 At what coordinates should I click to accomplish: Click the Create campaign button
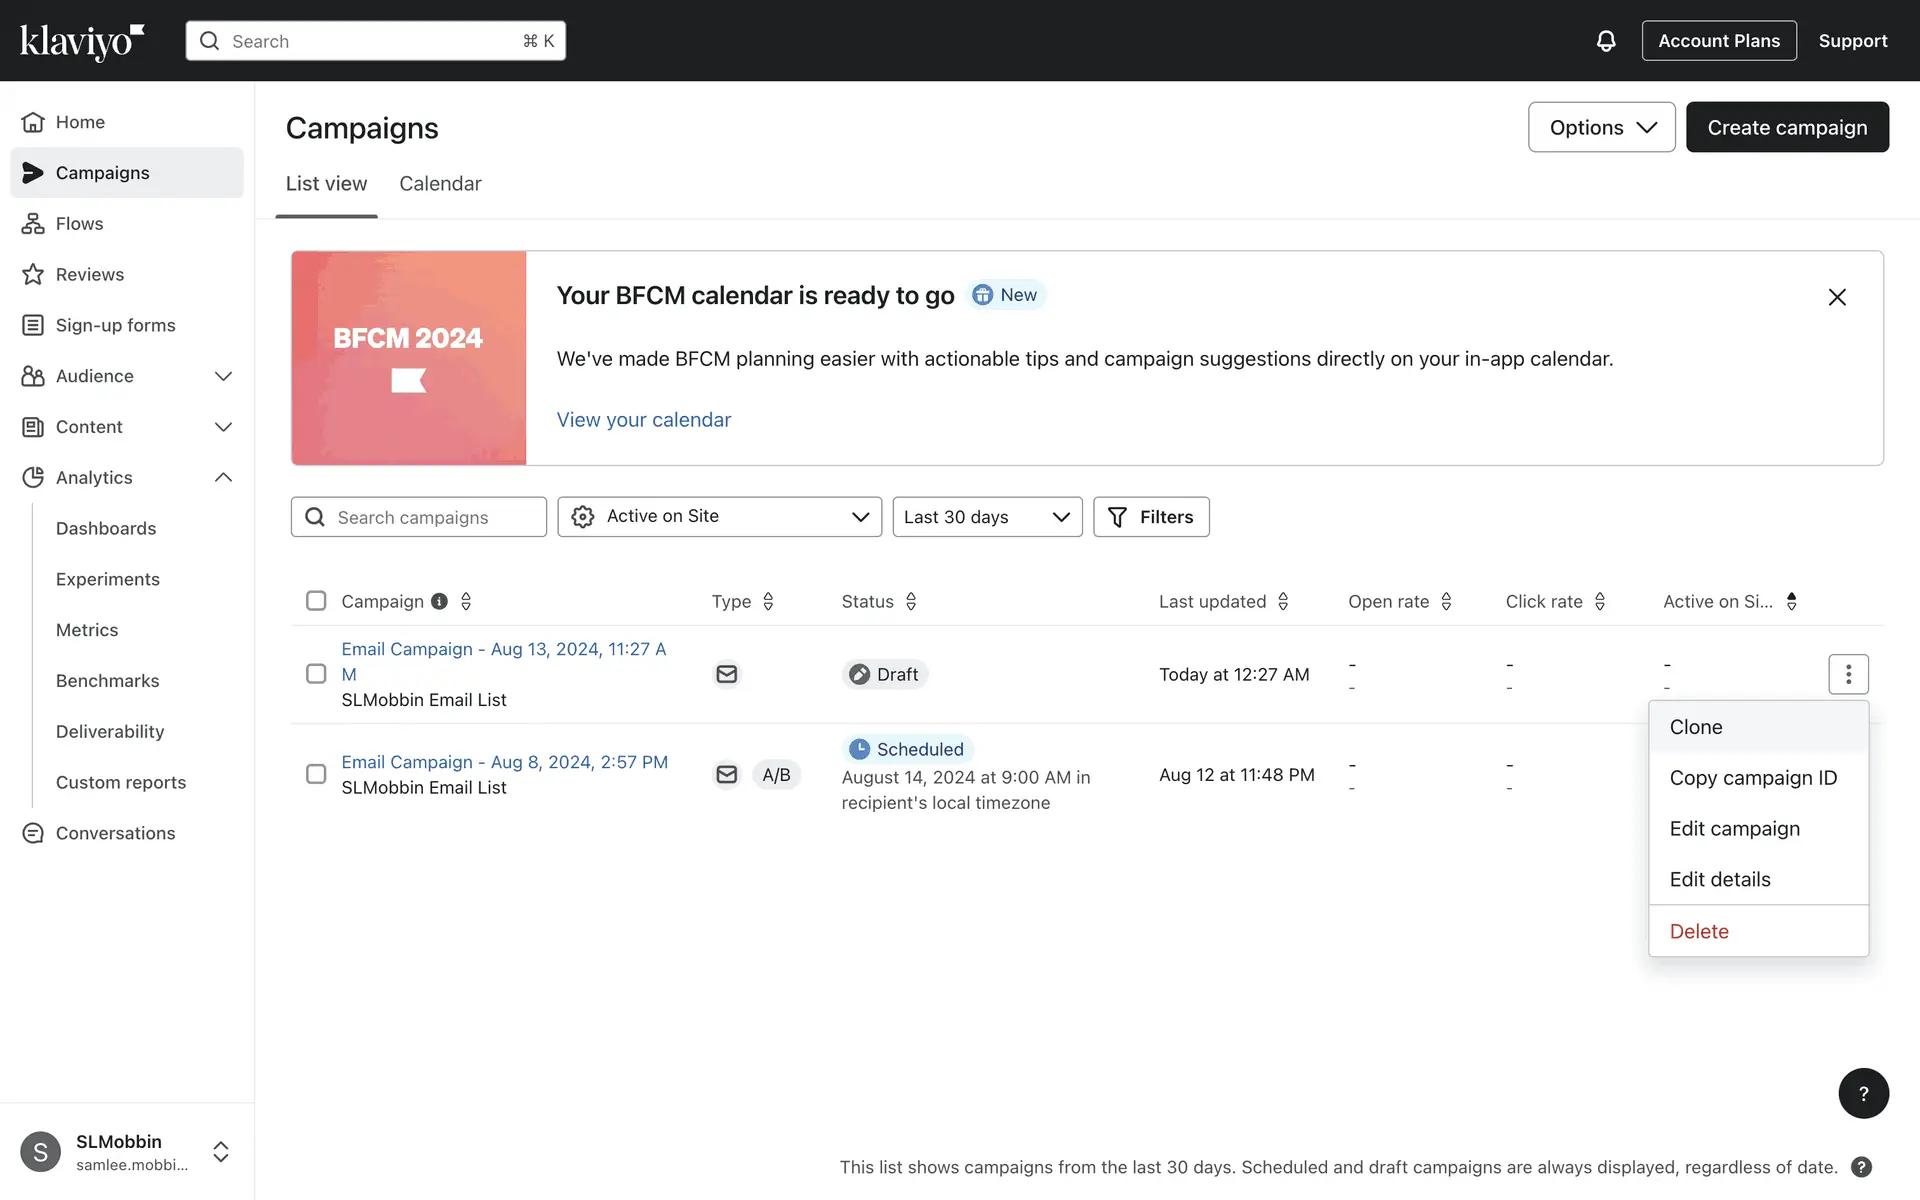1787,127
